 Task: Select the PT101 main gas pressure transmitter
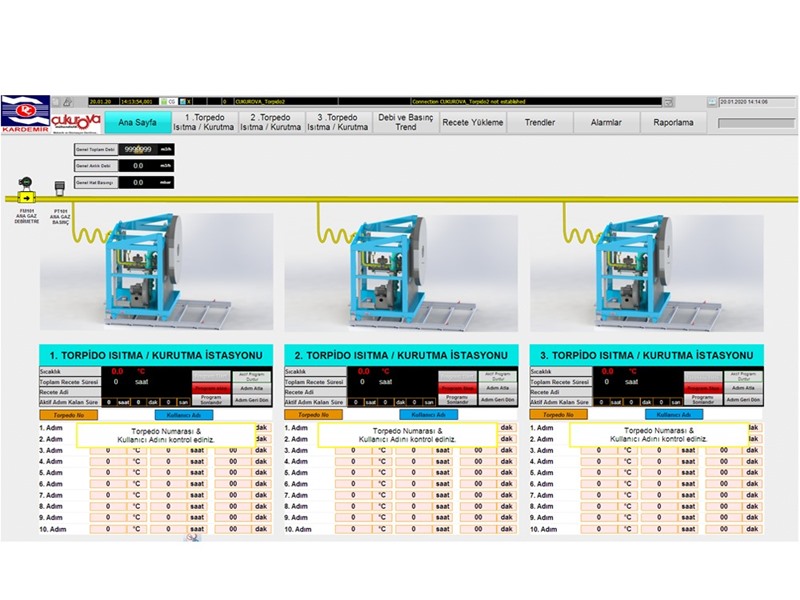pyautogui.click(x=60, y=188)
